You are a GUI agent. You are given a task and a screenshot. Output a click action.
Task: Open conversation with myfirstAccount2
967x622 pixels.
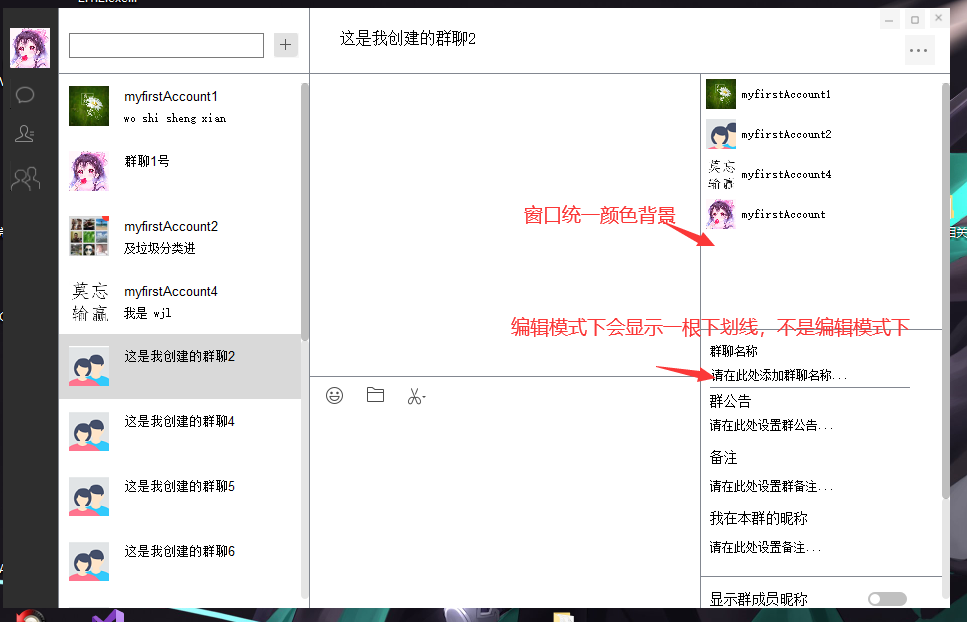pyautogui.click(x=180, y=236)
